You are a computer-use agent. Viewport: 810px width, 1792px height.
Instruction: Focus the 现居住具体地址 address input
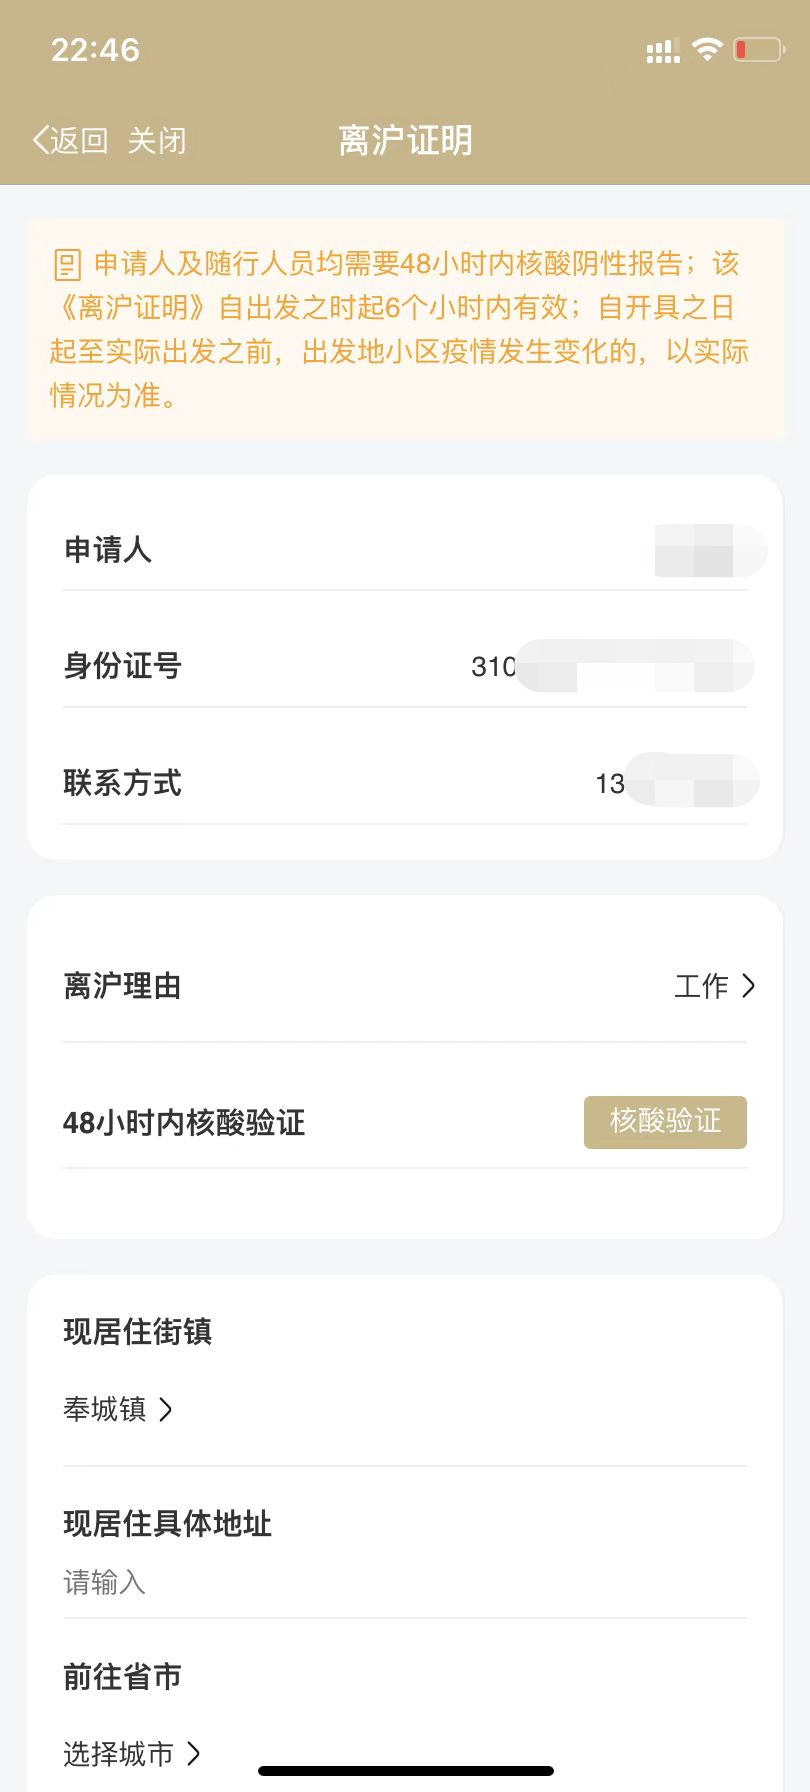(405, 1582)
